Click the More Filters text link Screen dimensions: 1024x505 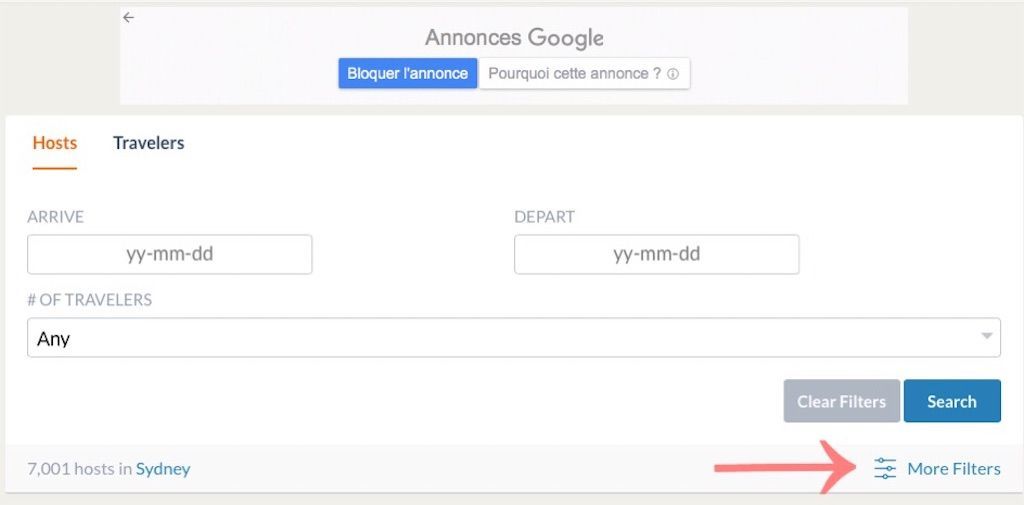point(953,469)
